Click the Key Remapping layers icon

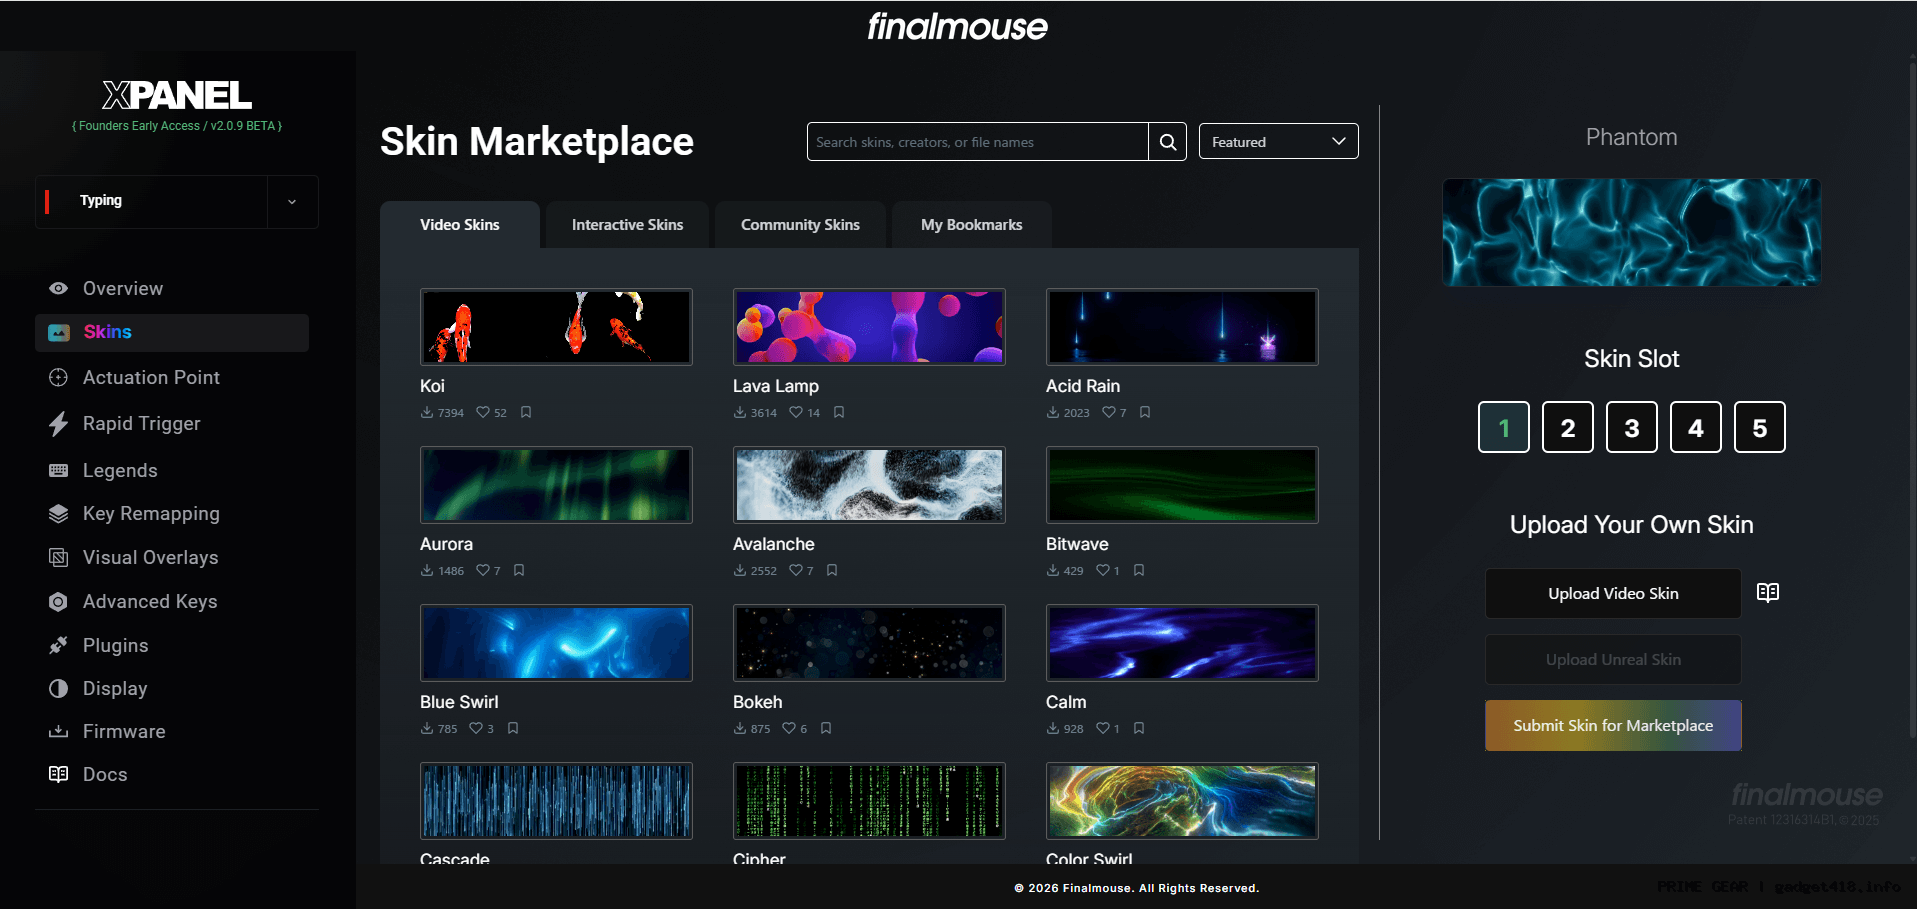(59, 514)
